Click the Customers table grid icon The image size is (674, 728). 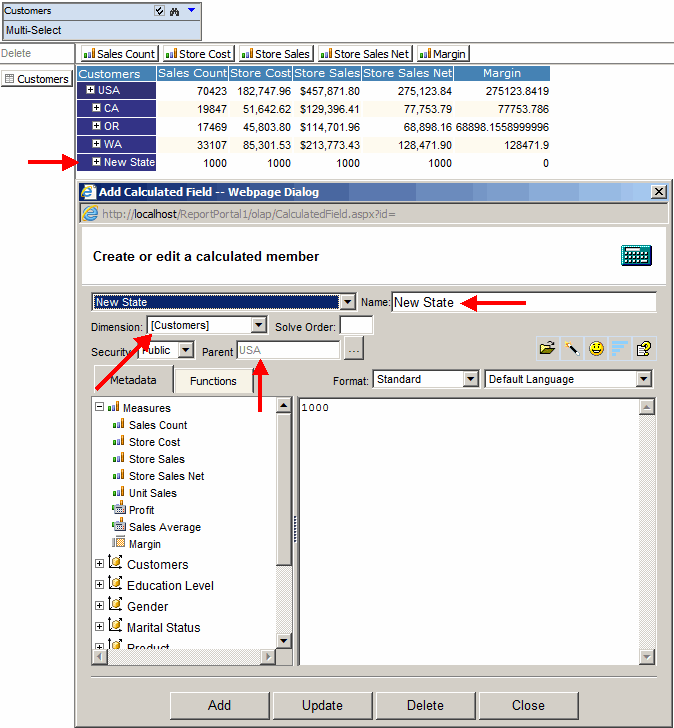coord(9,78)
